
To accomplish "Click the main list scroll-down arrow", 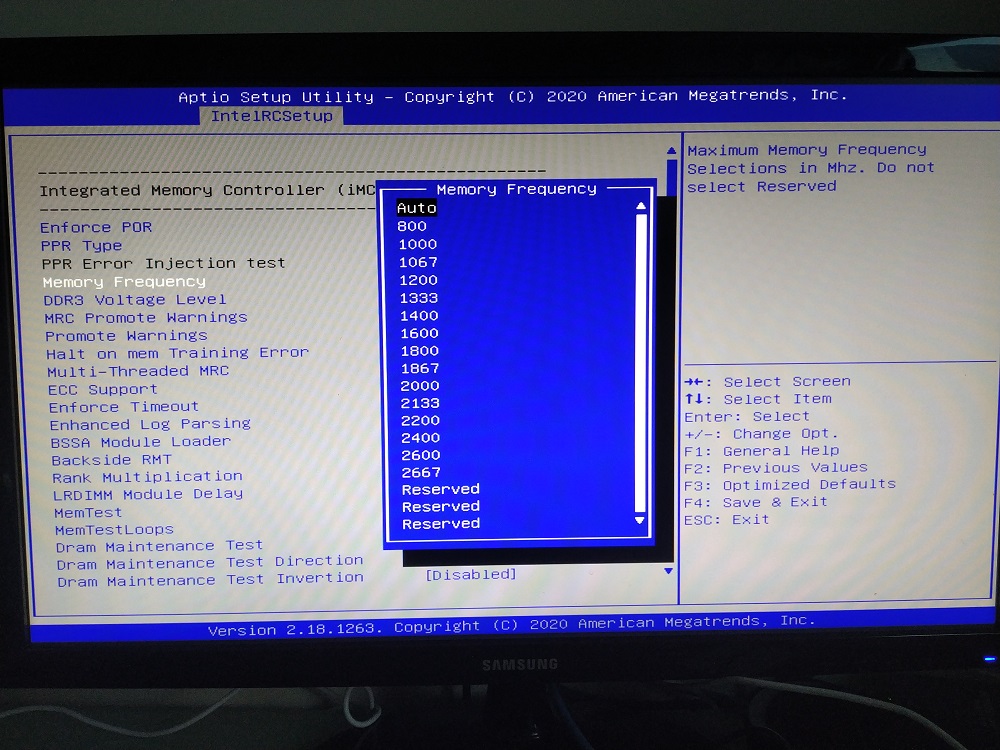I will (668, 571).
